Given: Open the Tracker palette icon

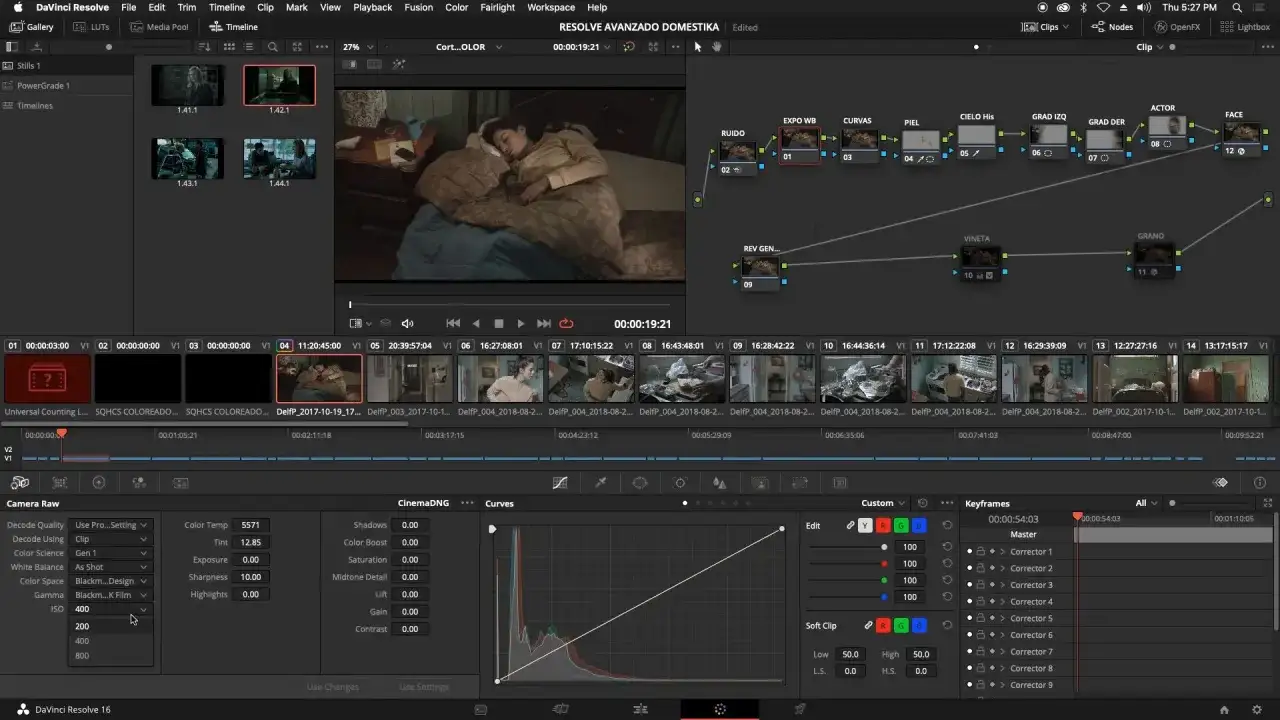Looking at the screenshot, I should point(680,482).
